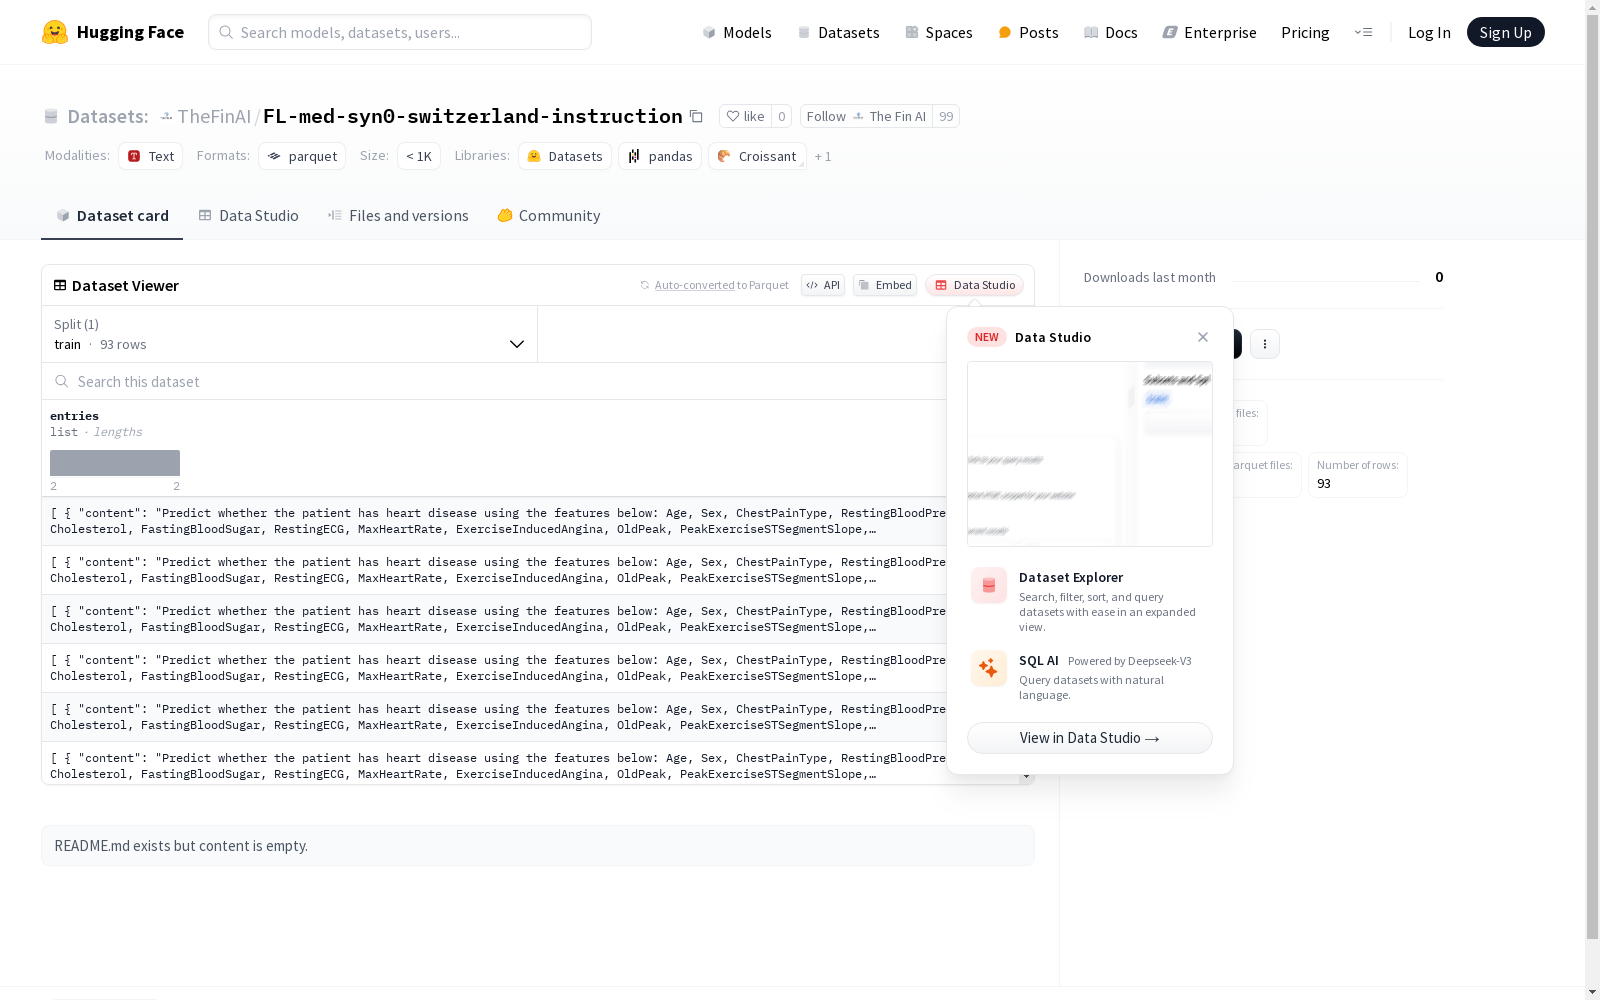Open the Docs nav item
This screenshot has width=1600, height=1000.
coord(1110,32)
